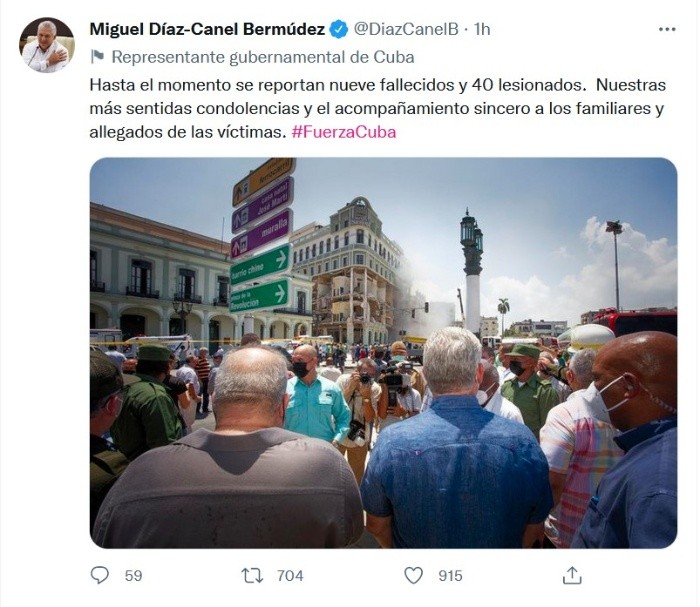Click the name Miguel Díaz-Canel Bermúdez
The image size is (700, 607).
207,29
